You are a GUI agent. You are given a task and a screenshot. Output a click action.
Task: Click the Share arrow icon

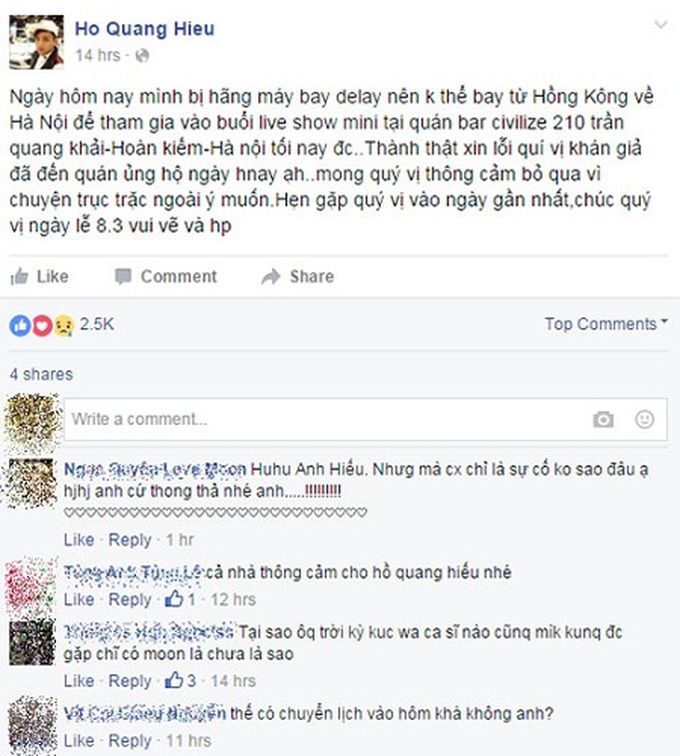point(271,276)
